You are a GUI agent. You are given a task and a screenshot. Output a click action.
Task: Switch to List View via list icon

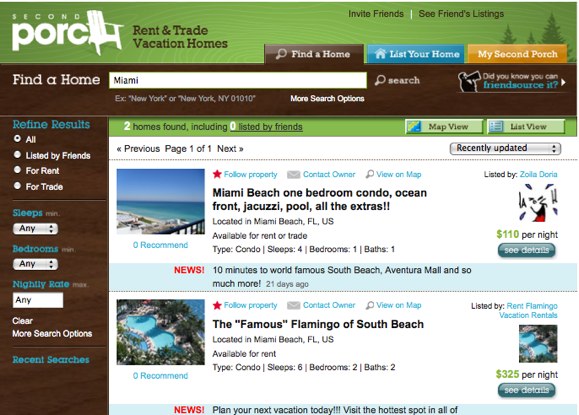(x=496, y=127)
